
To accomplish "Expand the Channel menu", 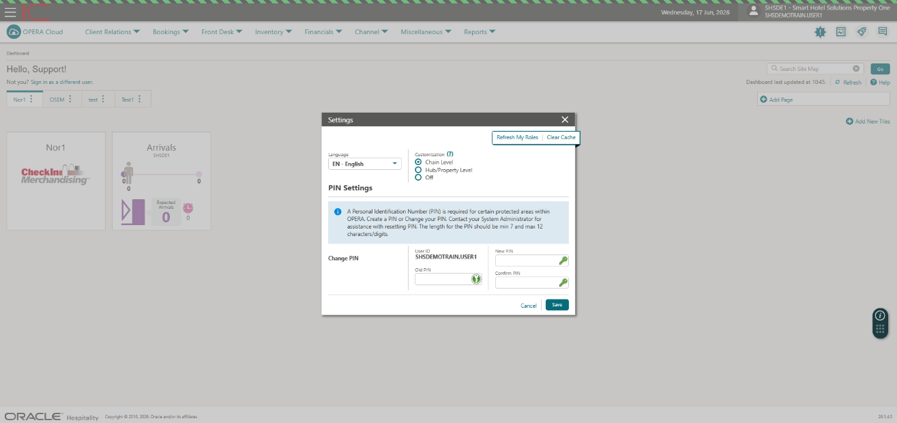I will [x=371, y=32].
